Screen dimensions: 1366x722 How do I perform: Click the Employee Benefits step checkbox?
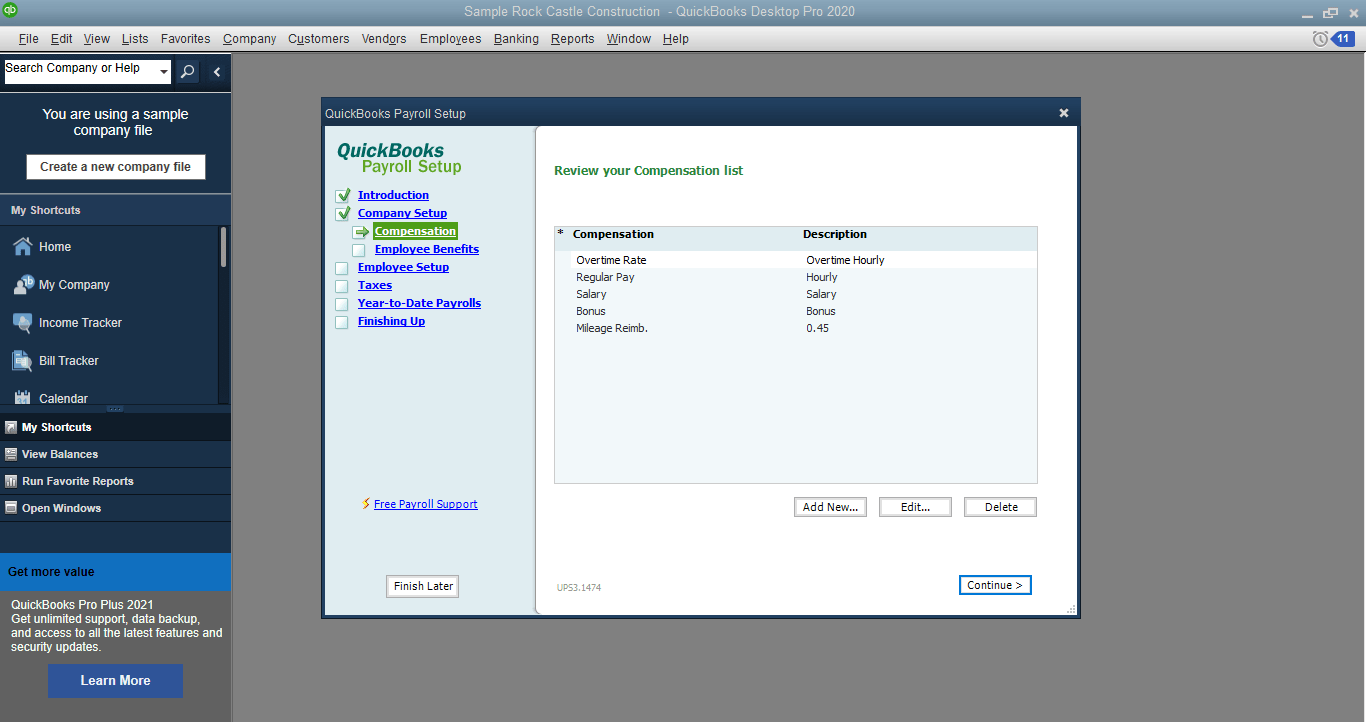click(358, 250)
